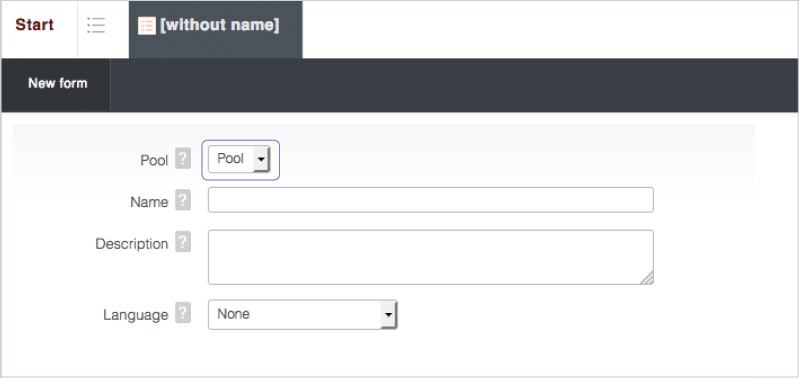Click inside the Description text area

pos(431,257)
